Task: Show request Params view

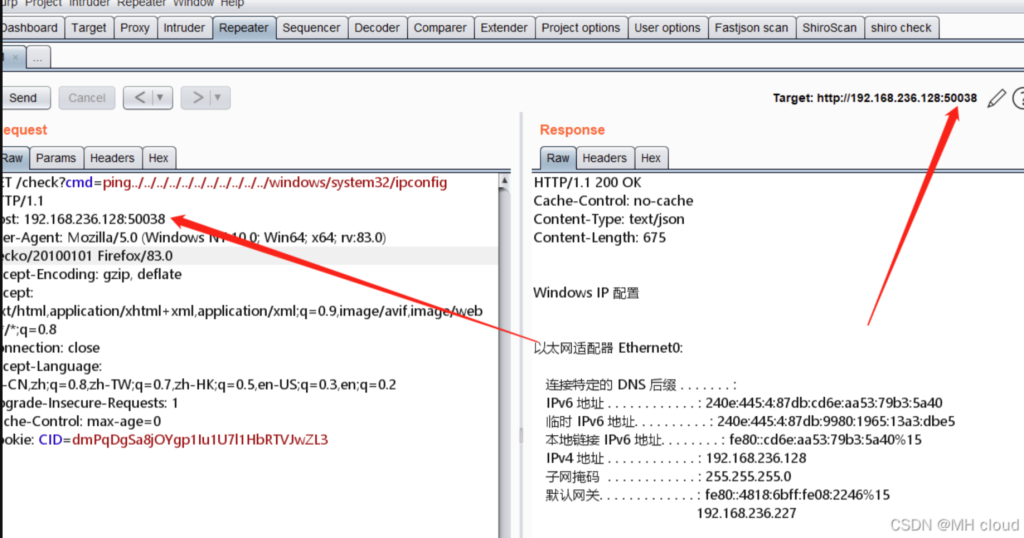Action: tap(56, 158)
